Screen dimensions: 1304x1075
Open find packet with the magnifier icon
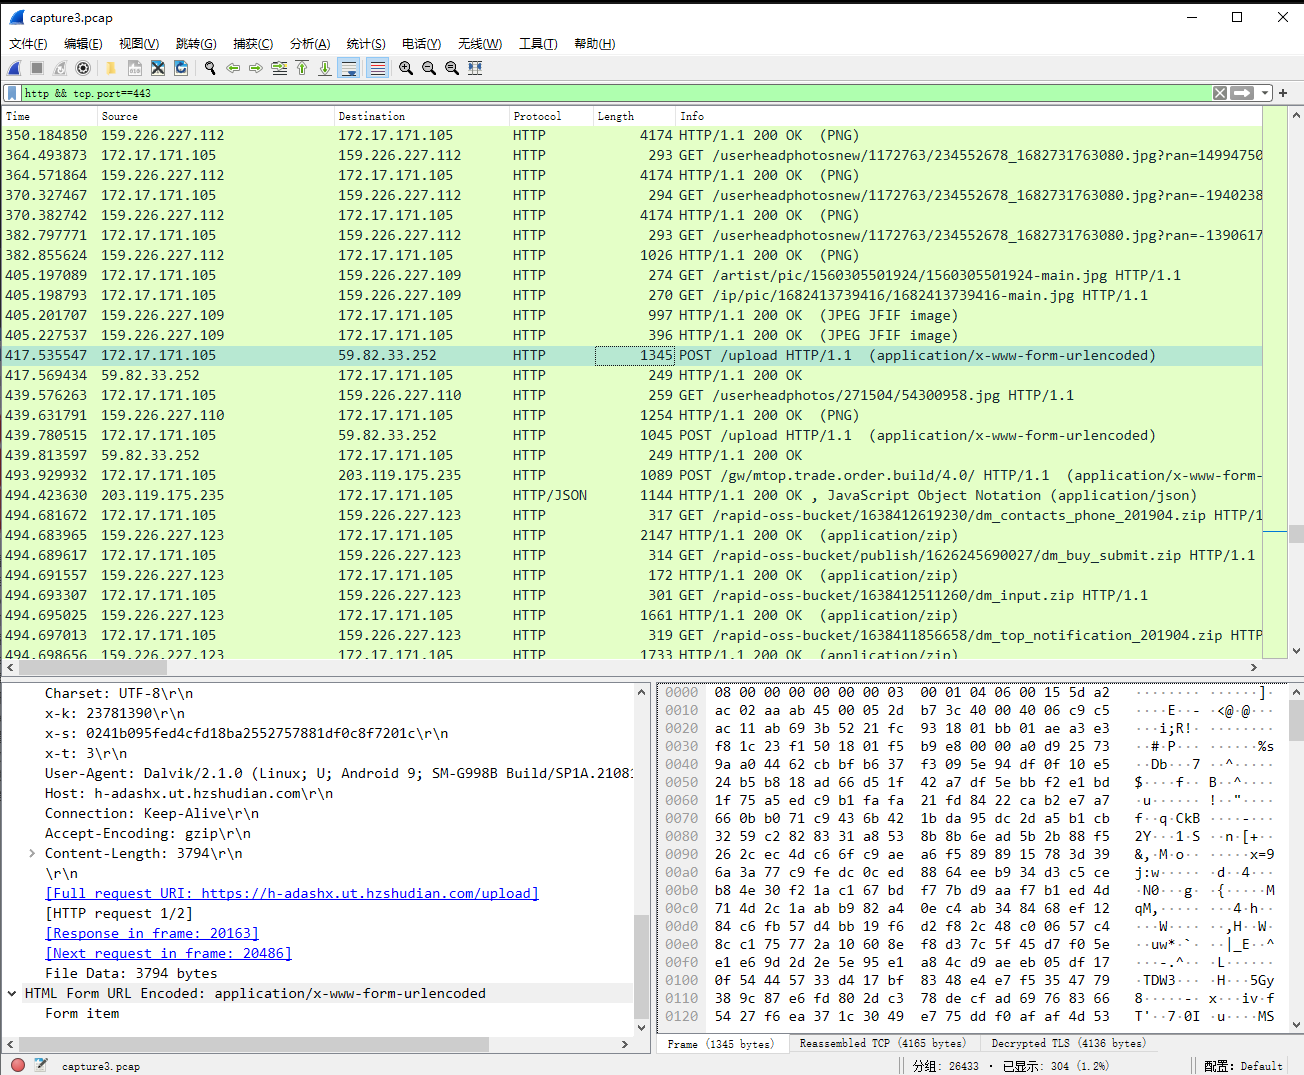click(x=210, y=68)
